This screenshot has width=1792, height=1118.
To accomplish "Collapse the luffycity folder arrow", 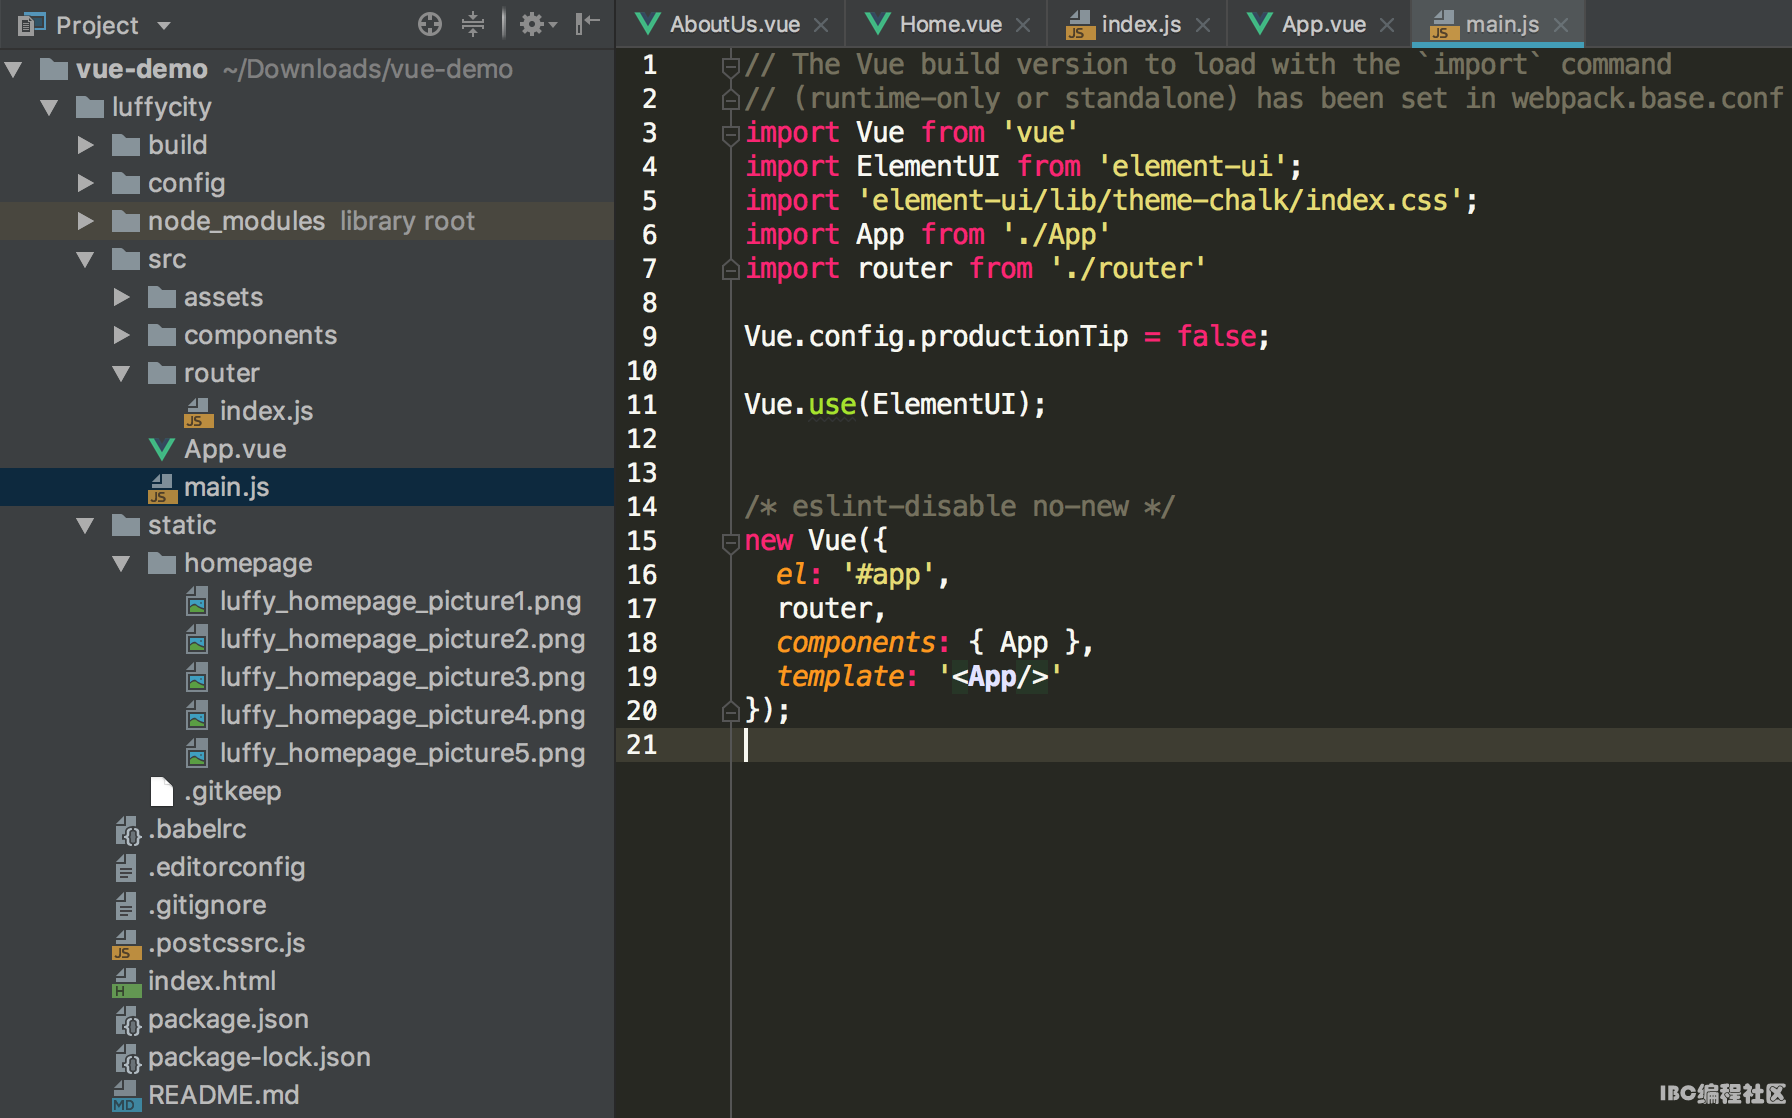I will coord(49,107).
